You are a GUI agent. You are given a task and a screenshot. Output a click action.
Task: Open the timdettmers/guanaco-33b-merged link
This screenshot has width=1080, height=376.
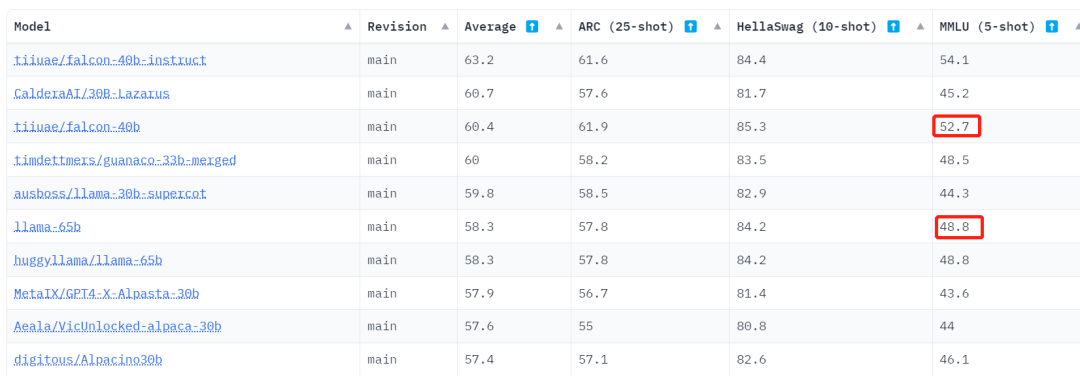click(x=125, y=160)
